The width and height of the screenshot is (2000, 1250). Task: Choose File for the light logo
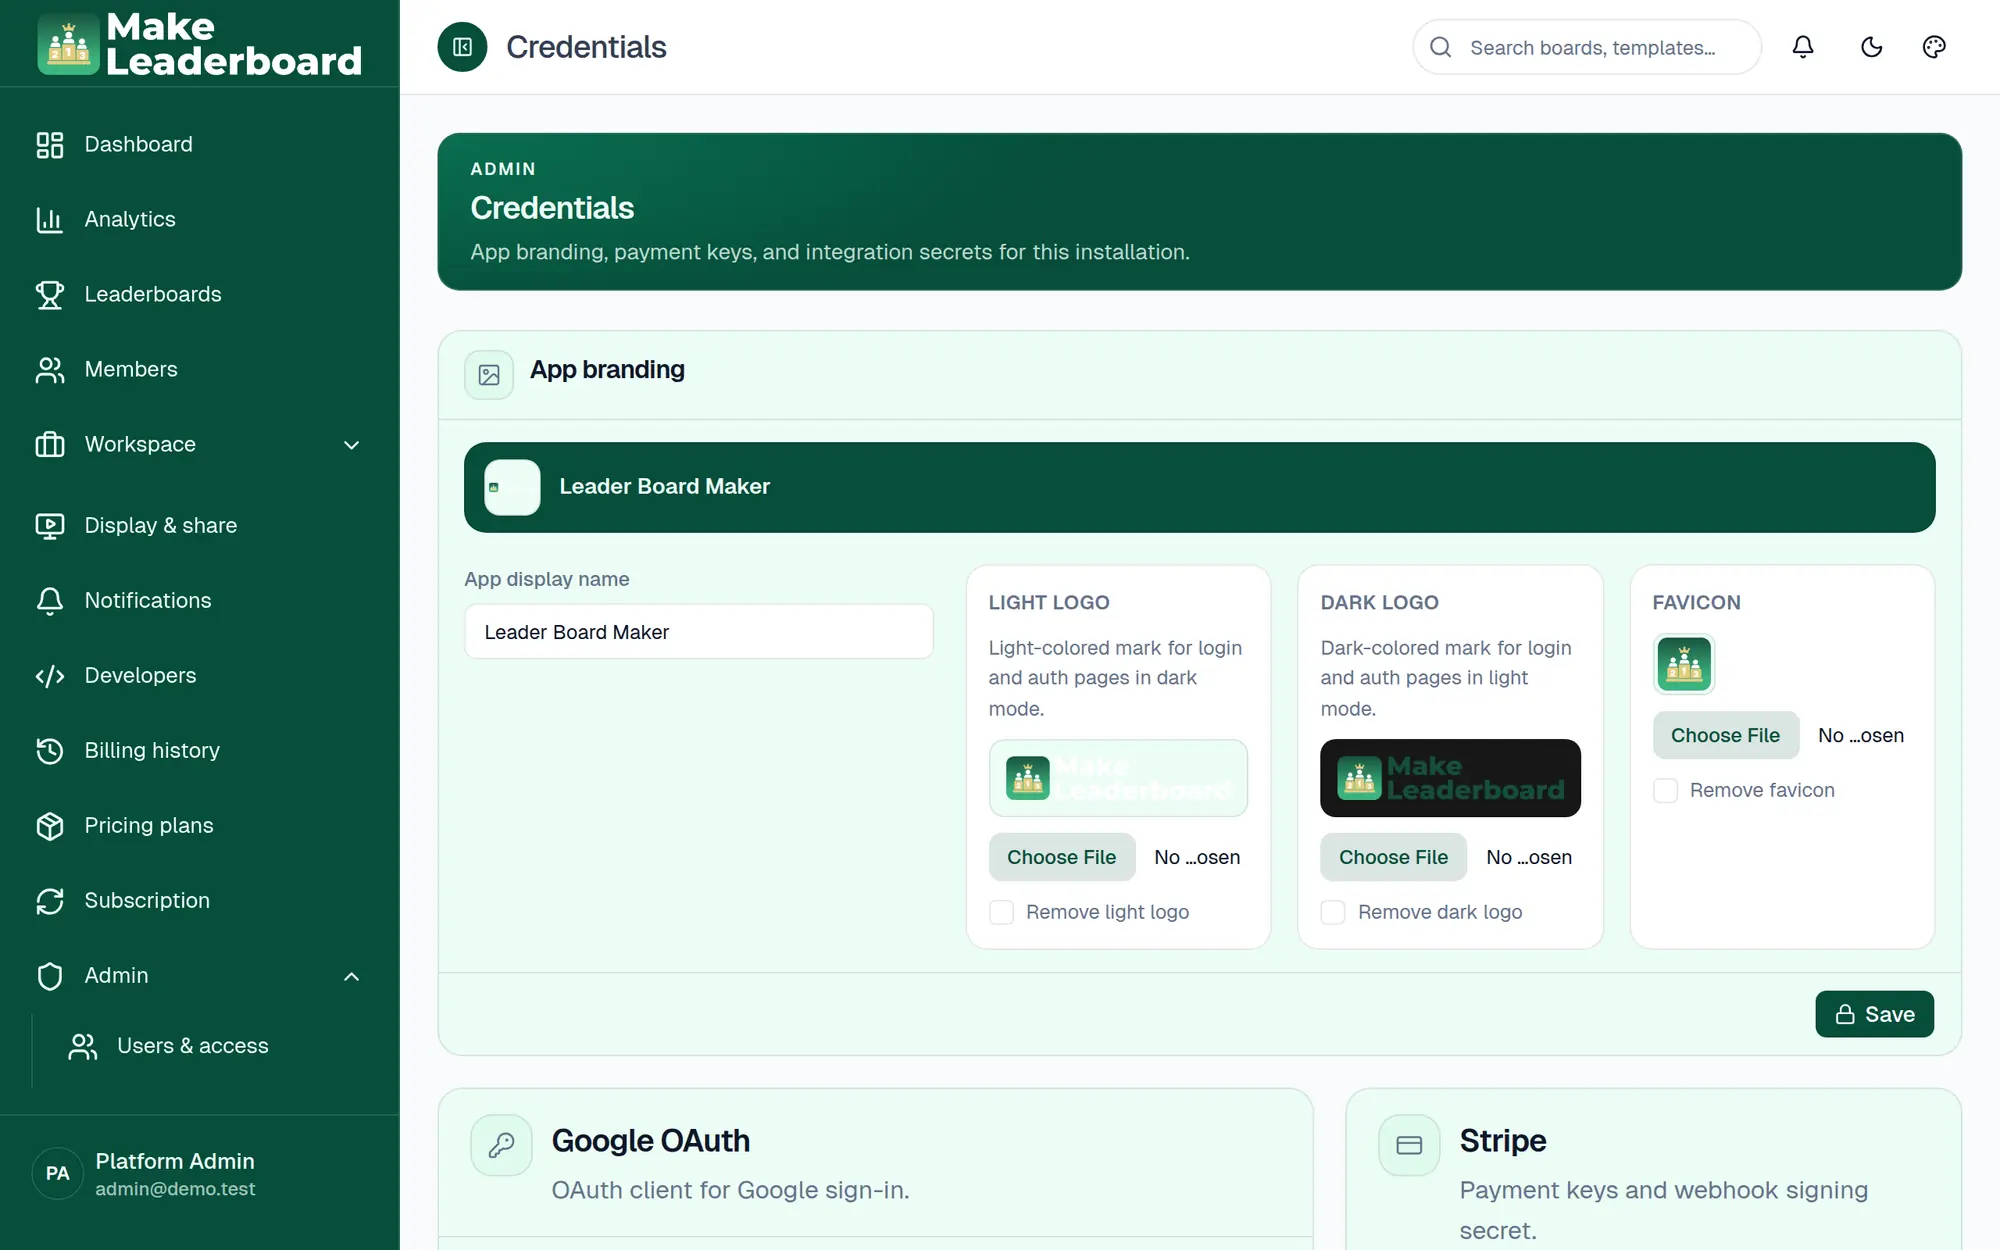[x=1061, y=857]
